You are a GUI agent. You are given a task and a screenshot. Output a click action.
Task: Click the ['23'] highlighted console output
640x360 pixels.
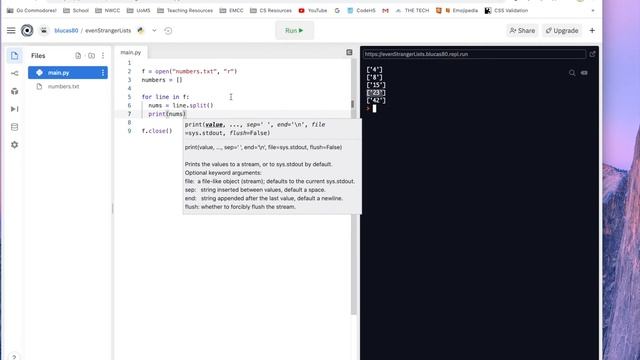[376, 93]
